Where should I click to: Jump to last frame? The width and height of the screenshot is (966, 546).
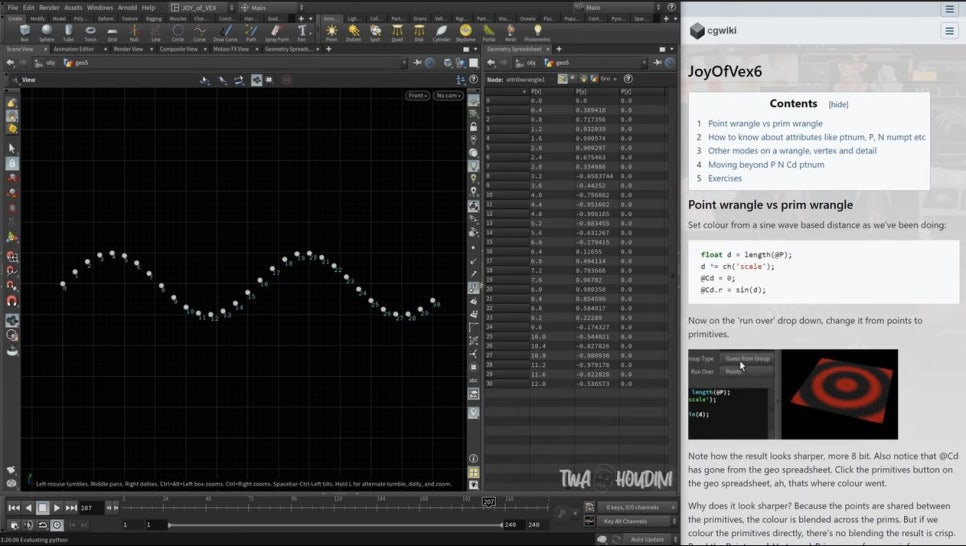[x=71, y=508]
